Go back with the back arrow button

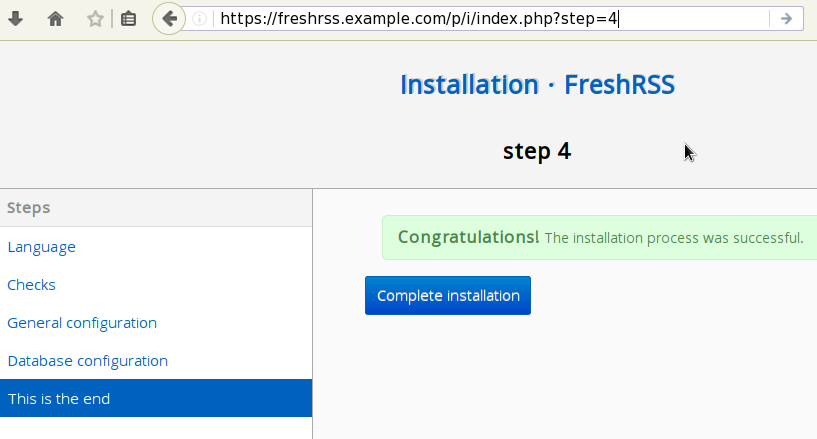click(169, 18)
